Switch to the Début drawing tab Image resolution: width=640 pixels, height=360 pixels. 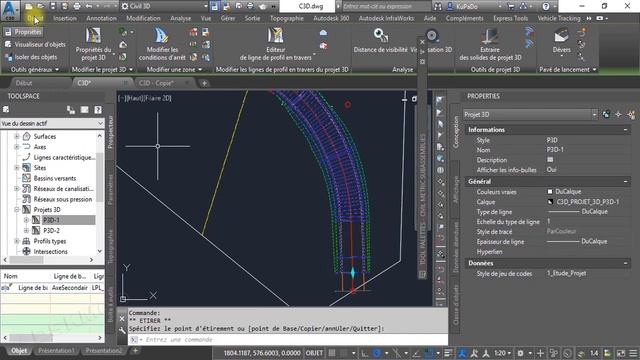24,83
